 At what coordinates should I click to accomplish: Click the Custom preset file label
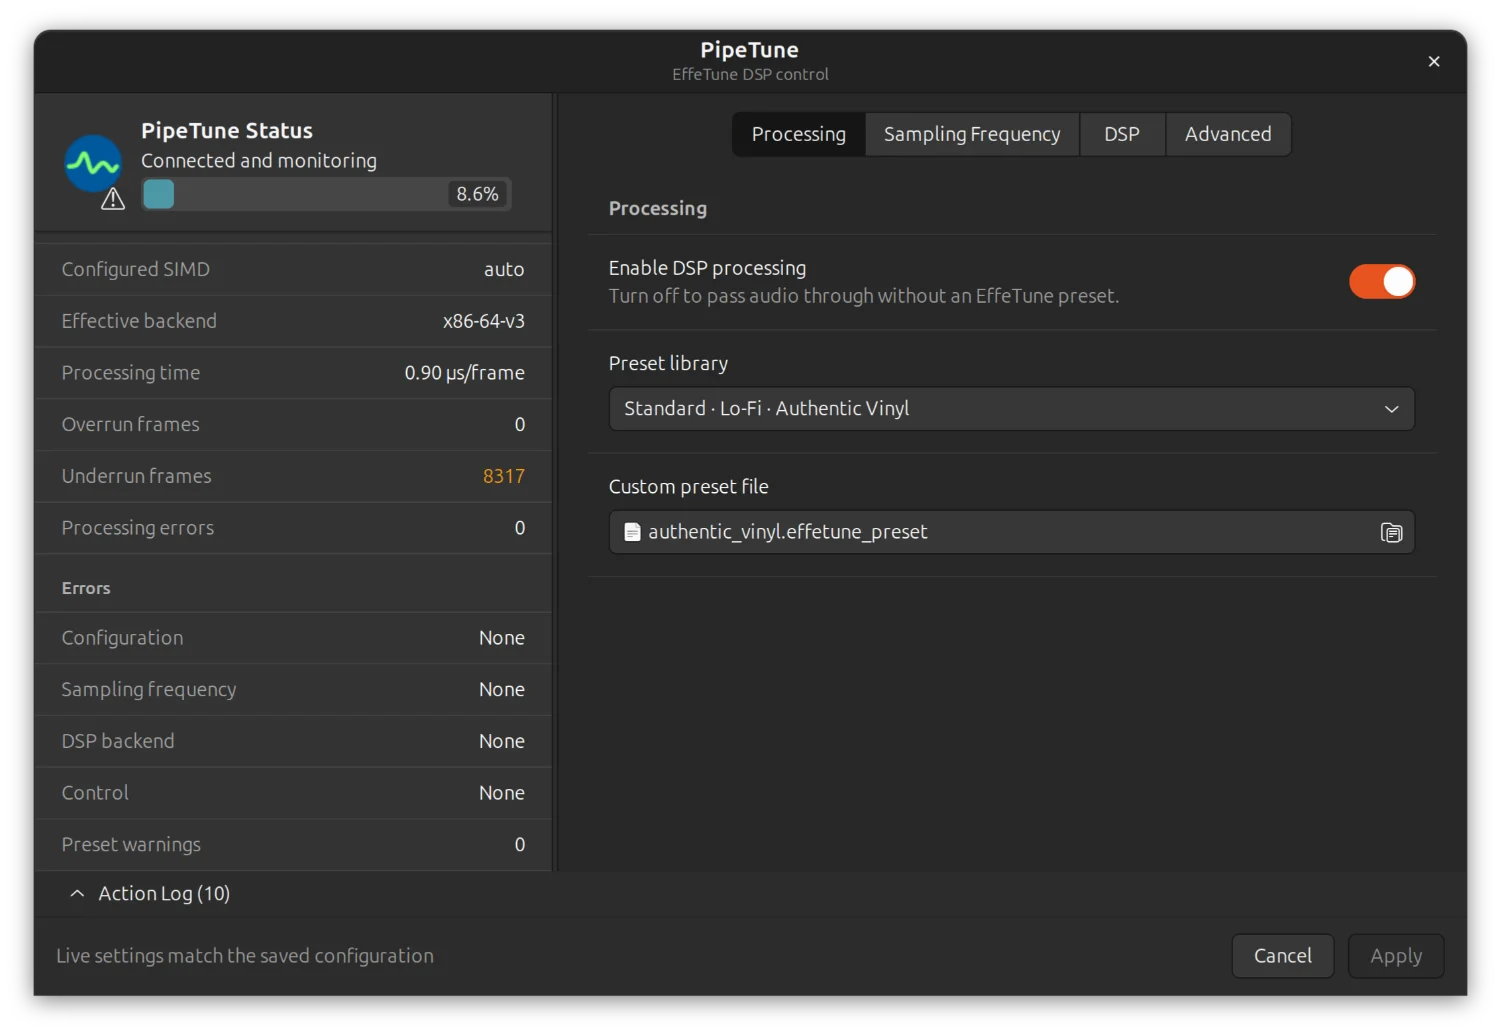pyautogui.click(x=688, y=487)
